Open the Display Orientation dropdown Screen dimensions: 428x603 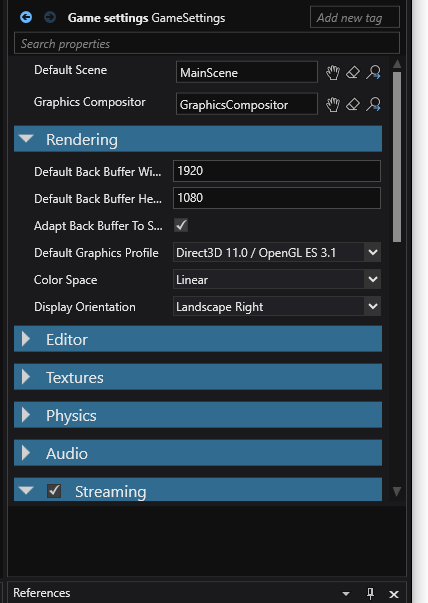pyautogui.click(x=373, y=306)
